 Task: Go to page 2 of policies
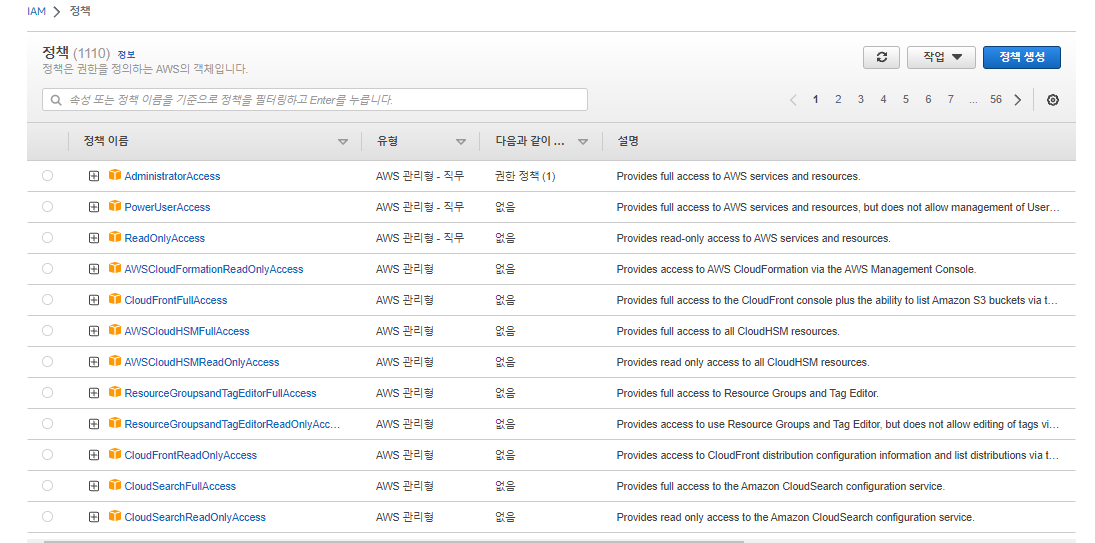tap(838, 100)
